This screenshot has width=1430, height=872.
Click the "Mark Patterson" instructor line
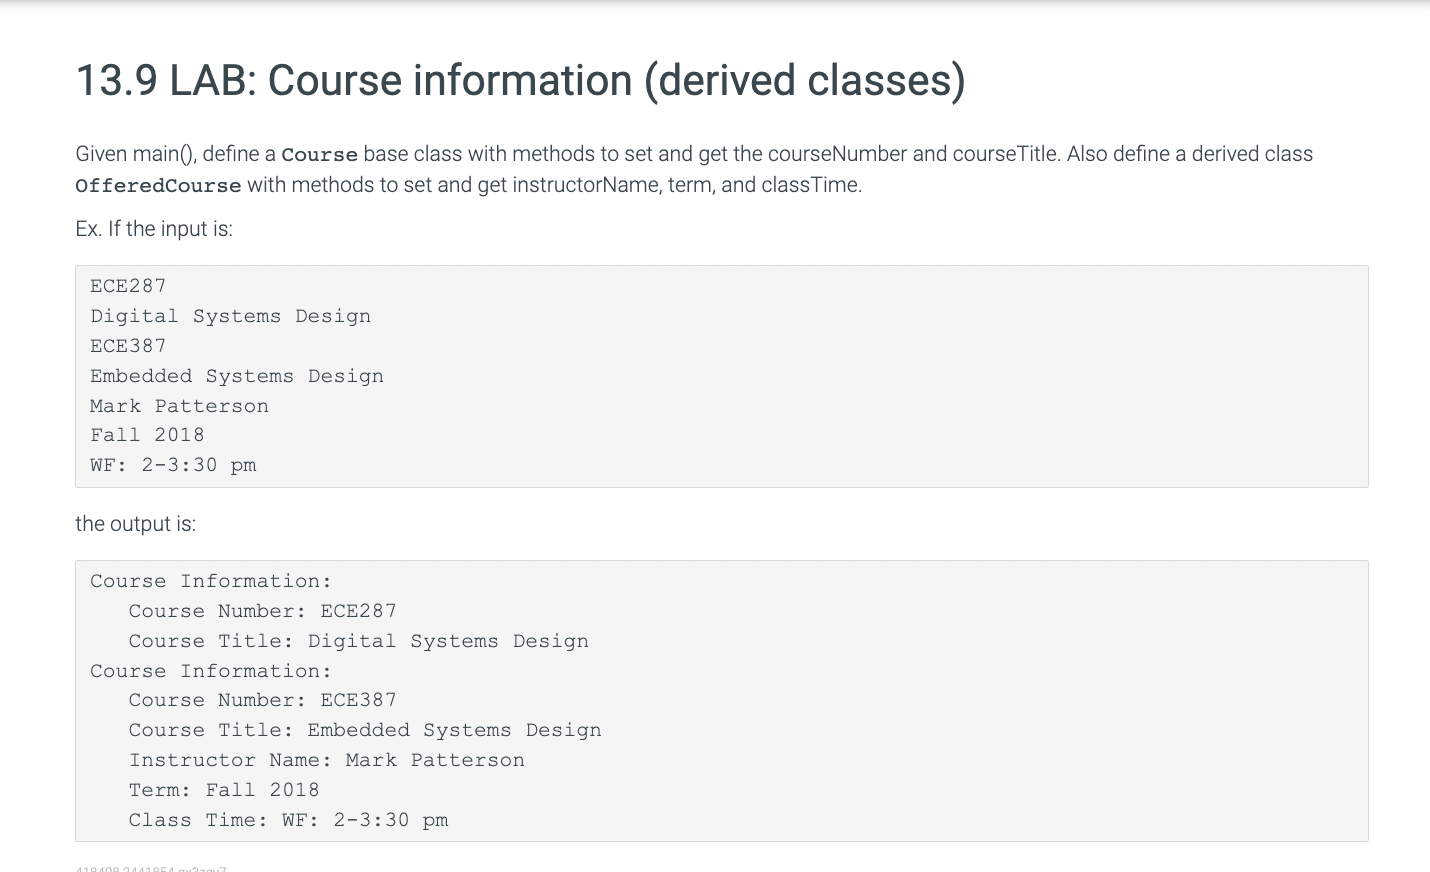coord(179,406)
